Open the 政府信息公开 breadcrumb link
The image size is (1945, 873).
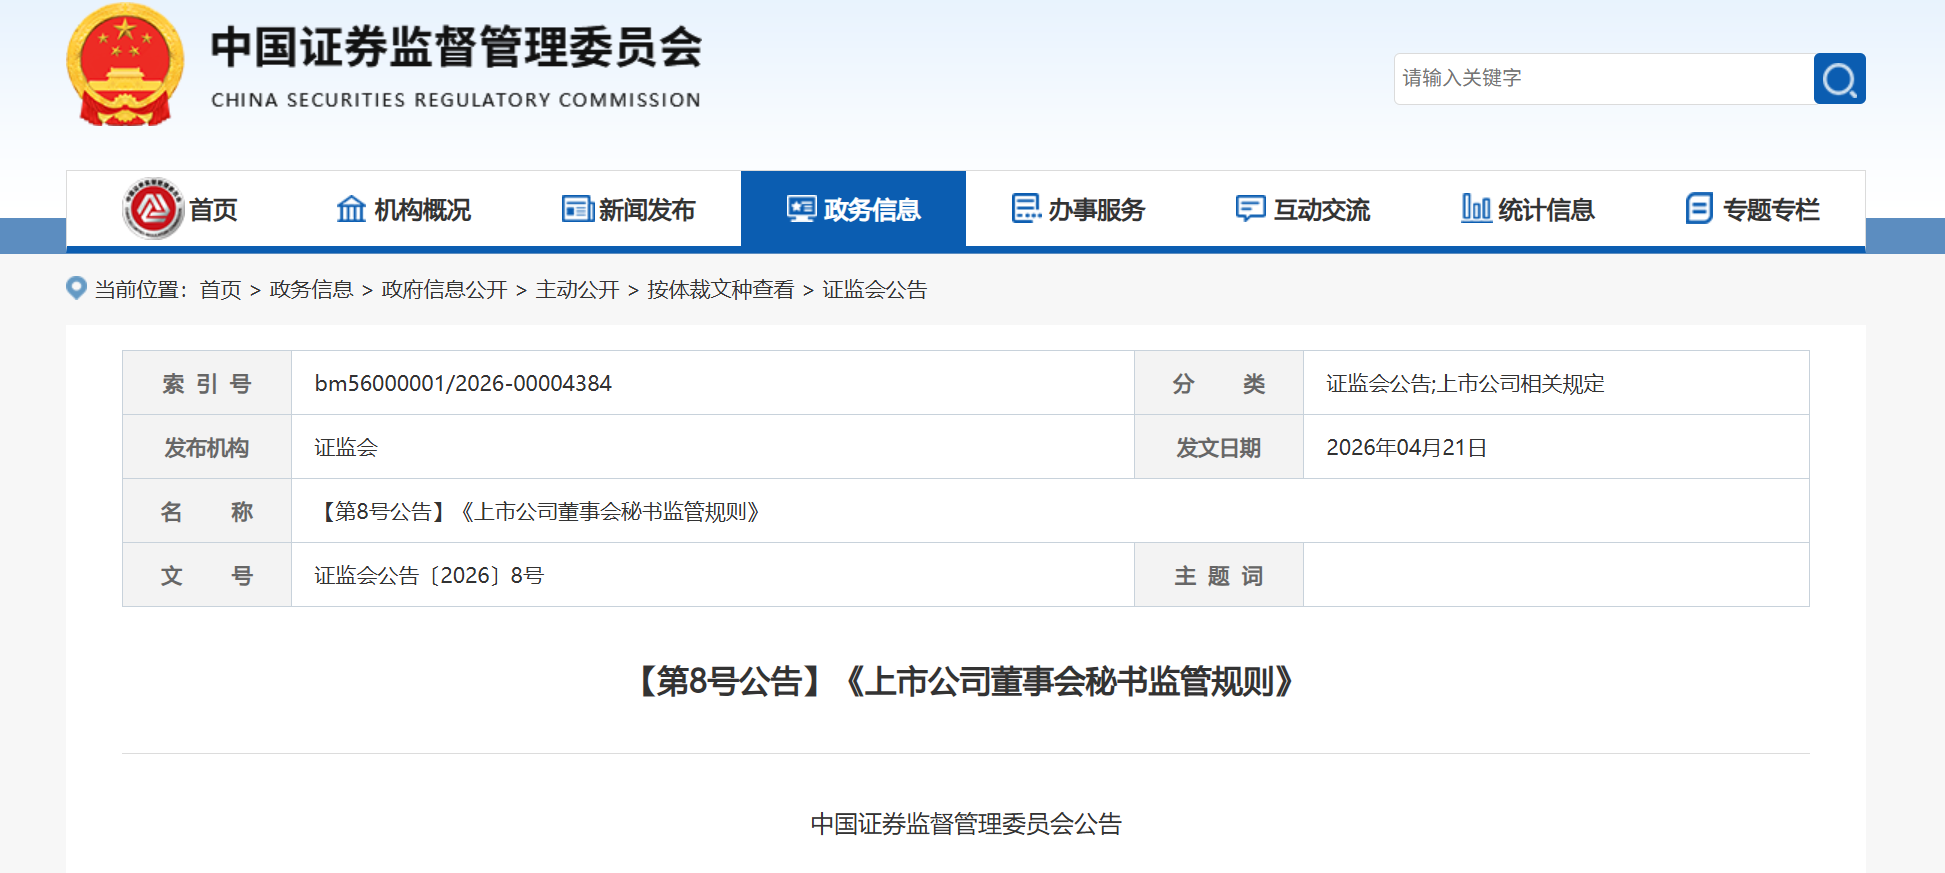pyautogui.click(x=444, y=290)
